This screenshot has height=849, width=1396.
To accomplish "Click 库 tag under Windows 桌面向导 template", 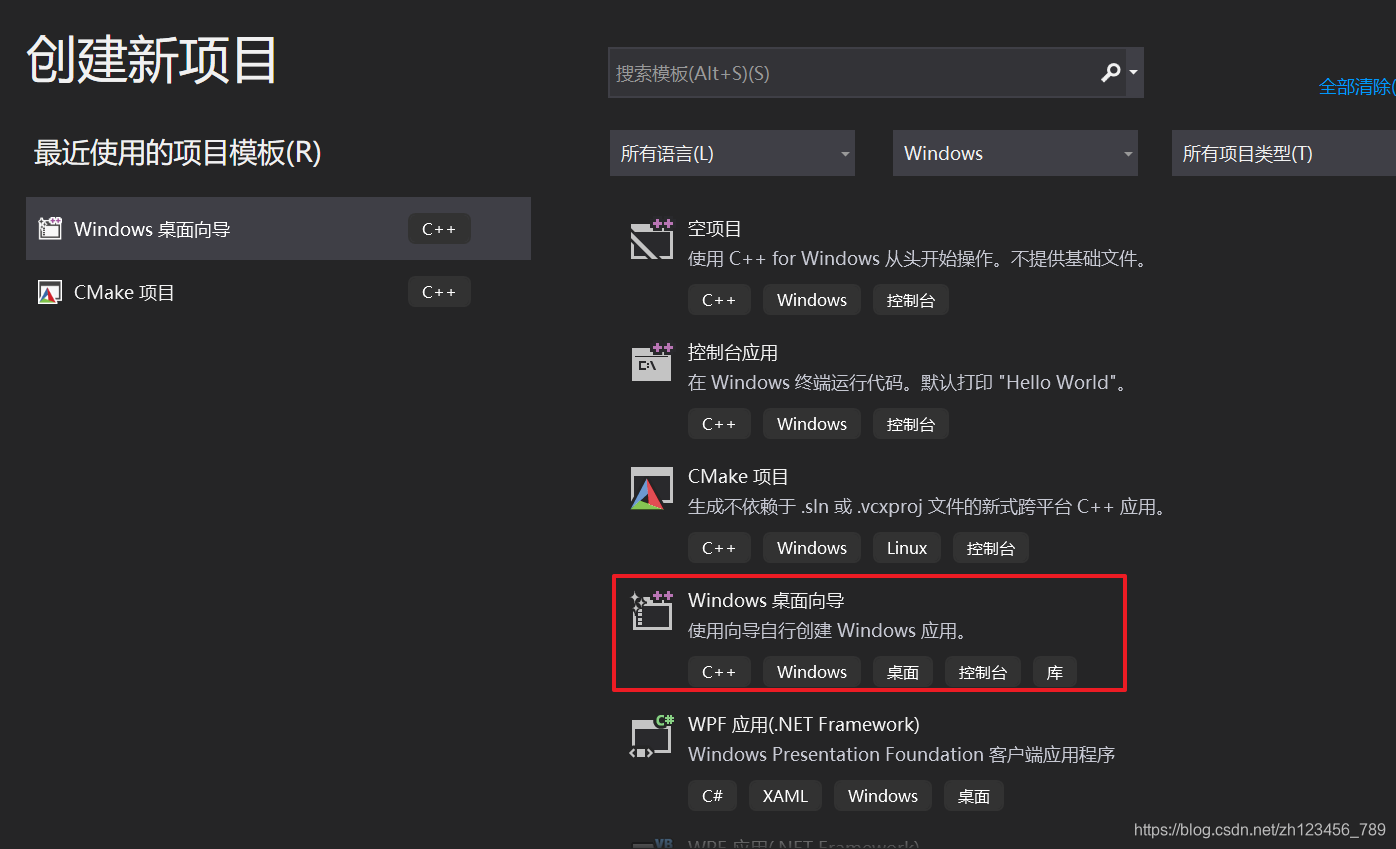I will [1055, 672].
